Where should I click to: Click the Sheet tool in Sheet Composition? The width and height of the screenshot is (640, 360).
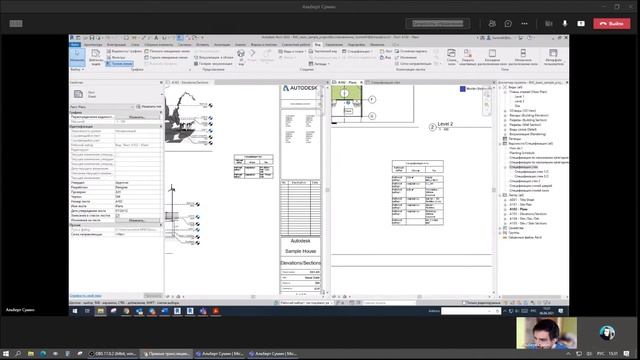386,51
